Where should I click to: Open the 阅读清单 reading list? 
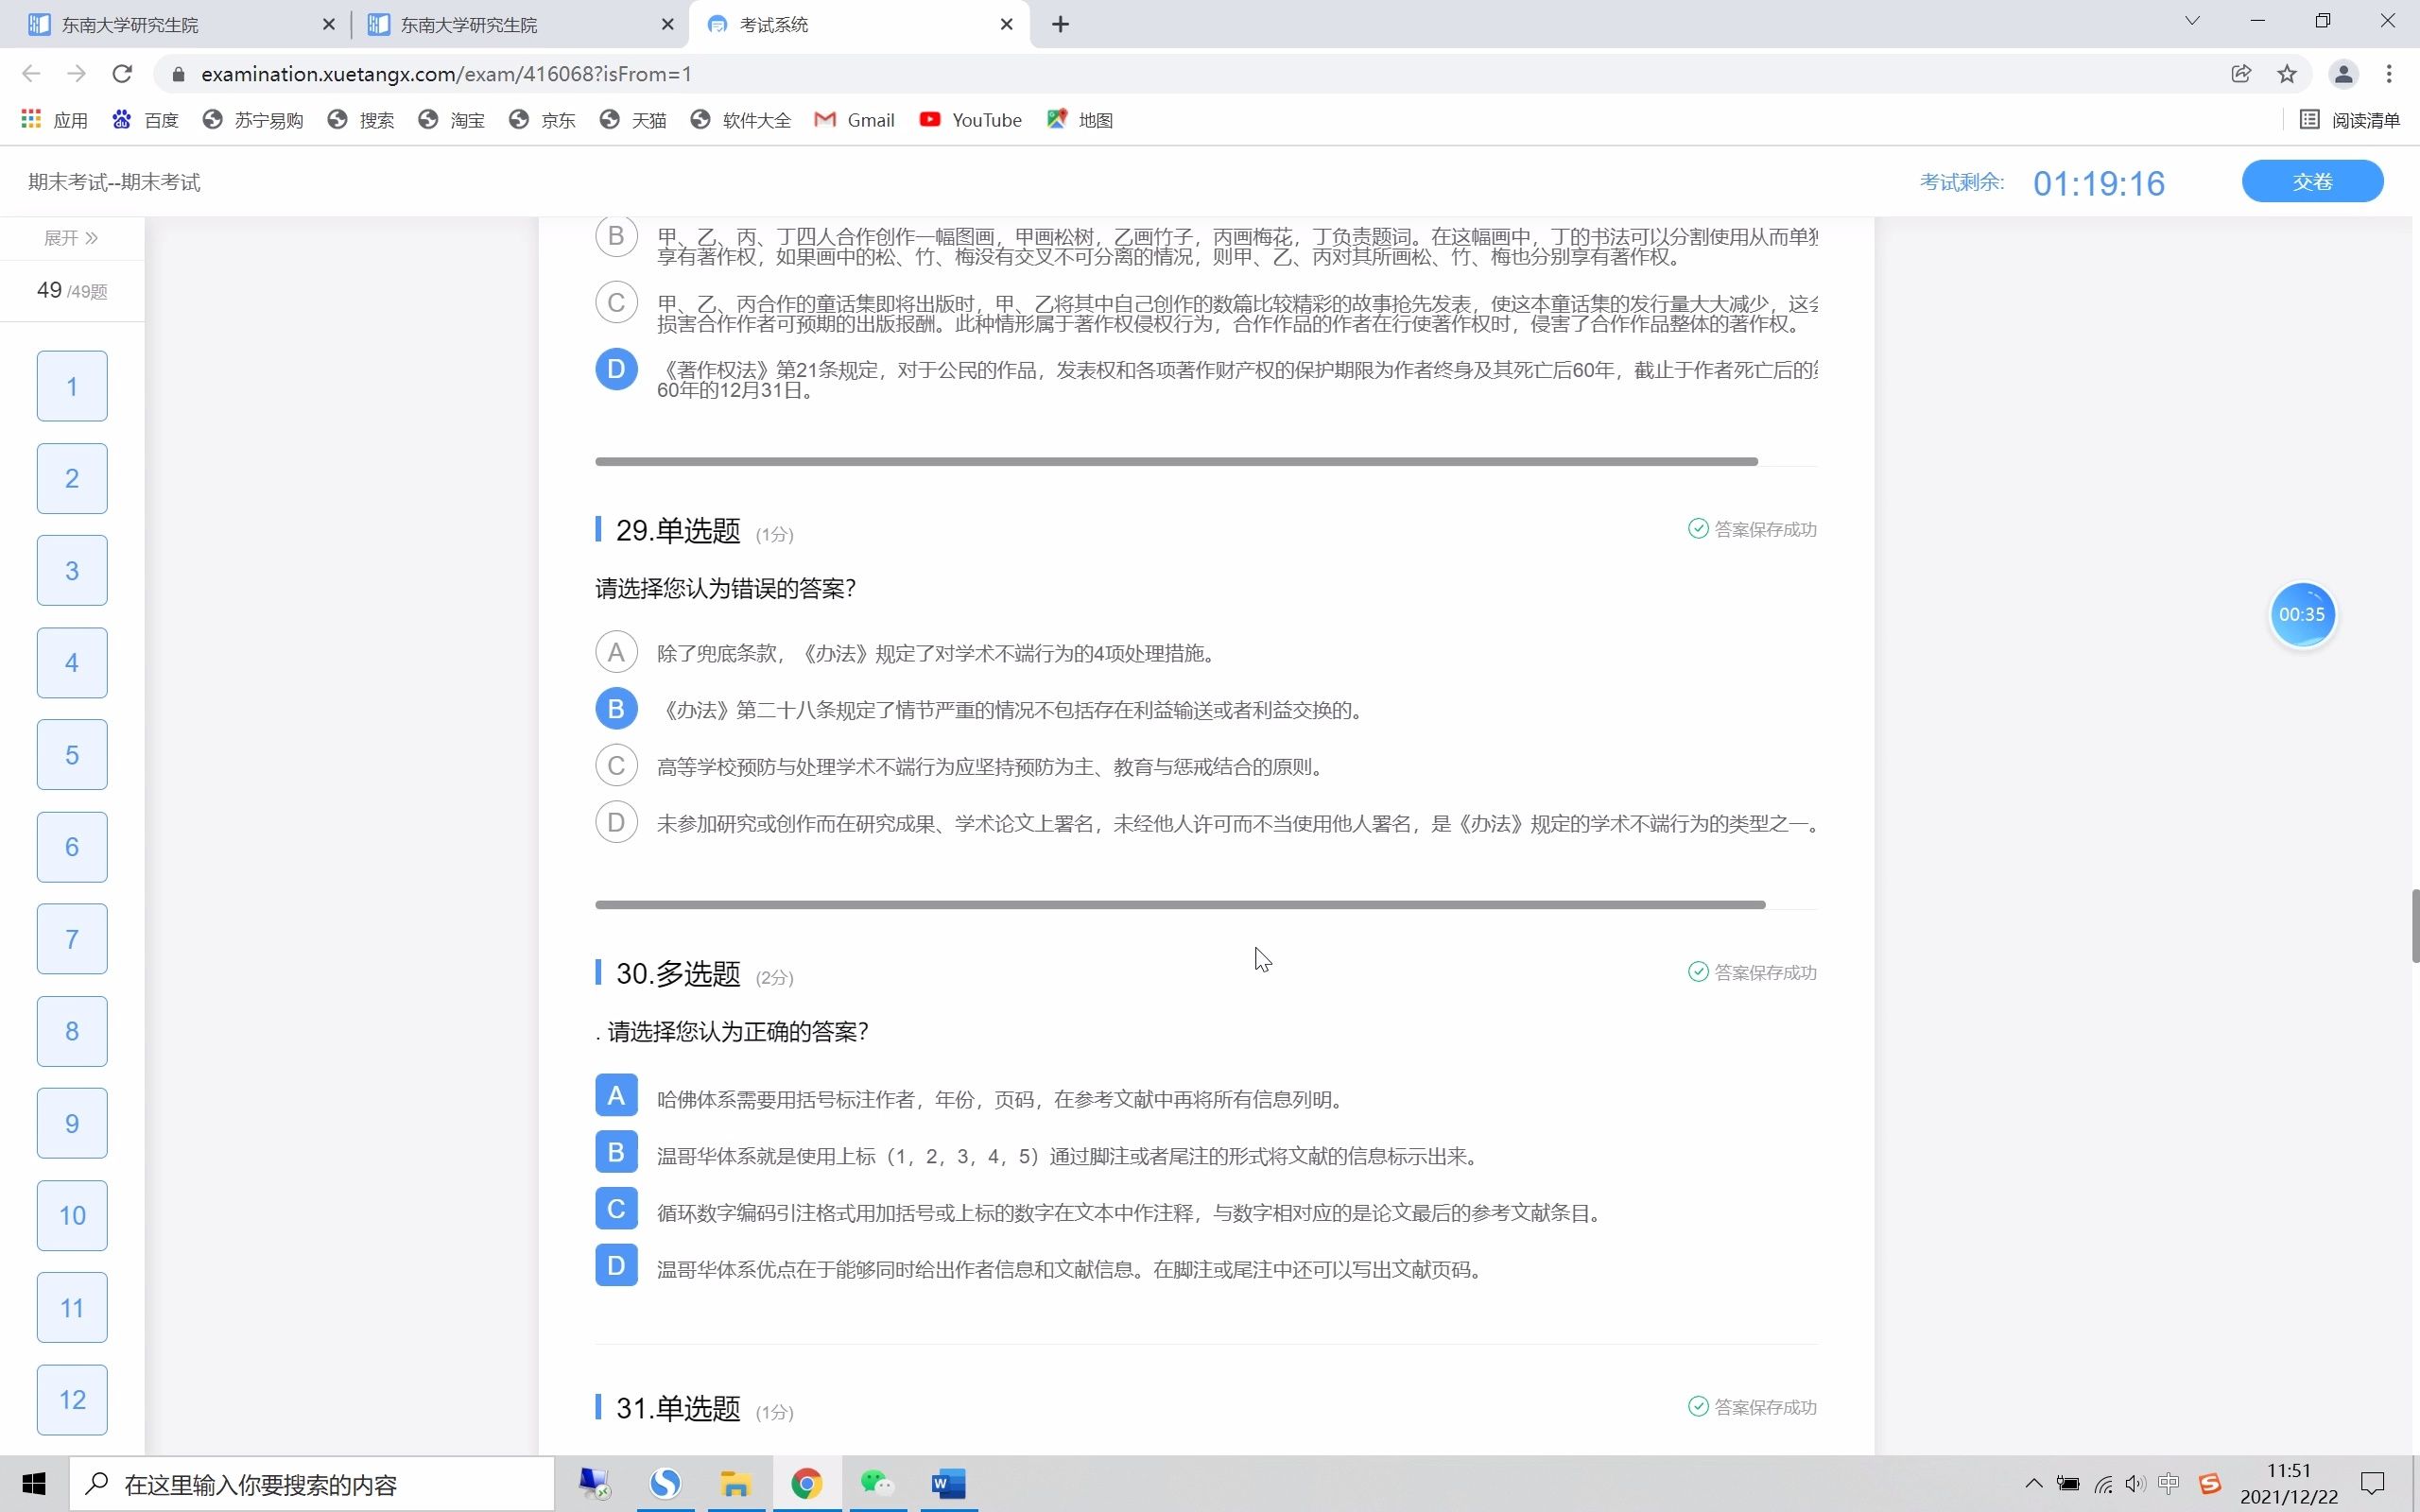click(2351, 120)
